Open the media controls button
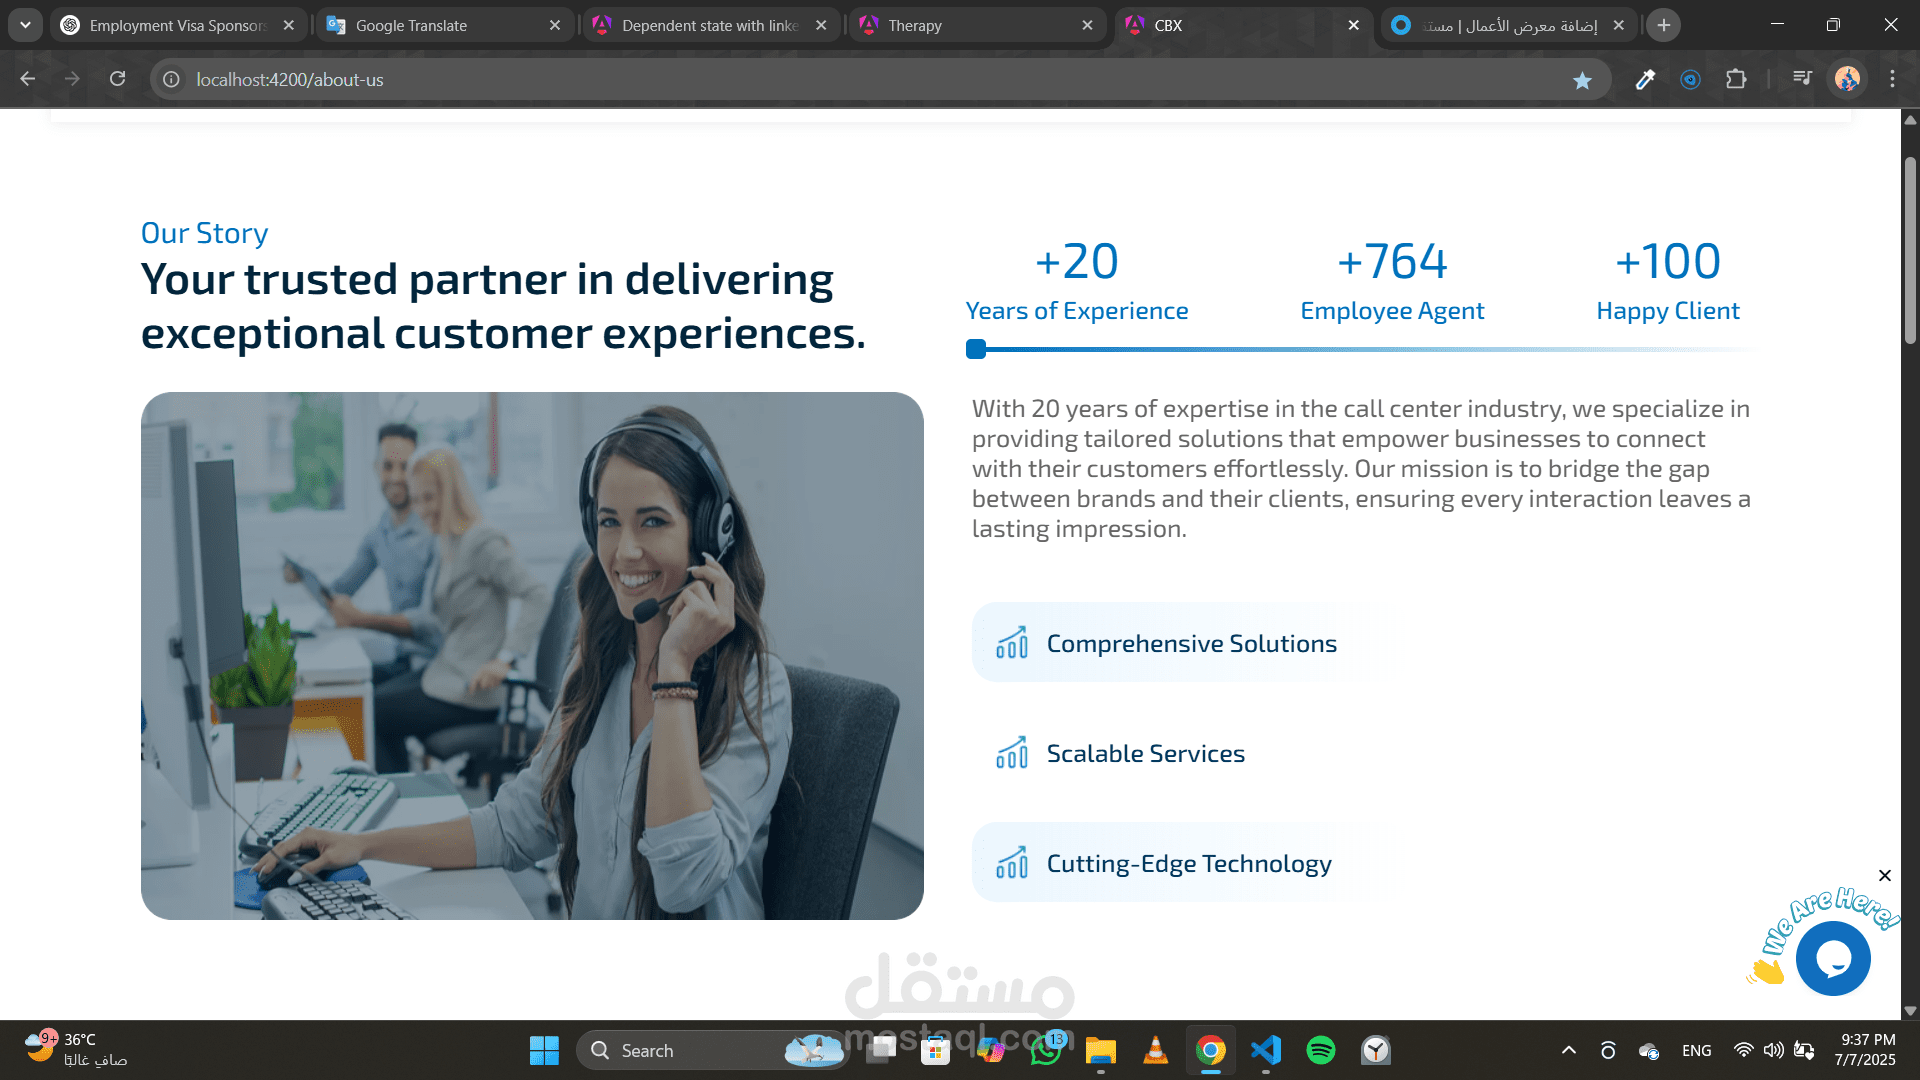1920x1080 pixels. click(1802, 78)
